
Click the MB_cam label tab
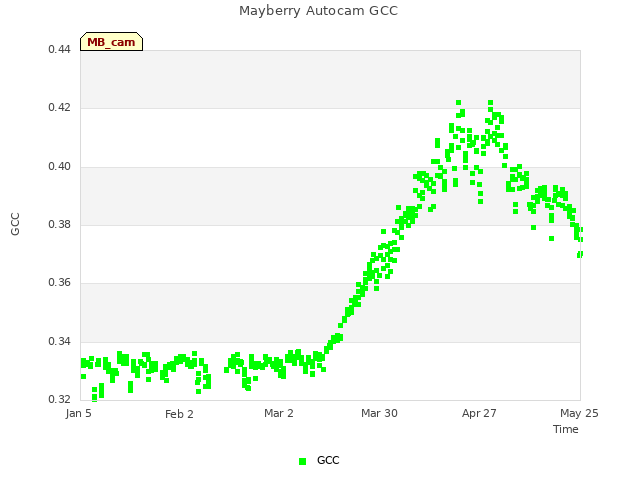111,42
